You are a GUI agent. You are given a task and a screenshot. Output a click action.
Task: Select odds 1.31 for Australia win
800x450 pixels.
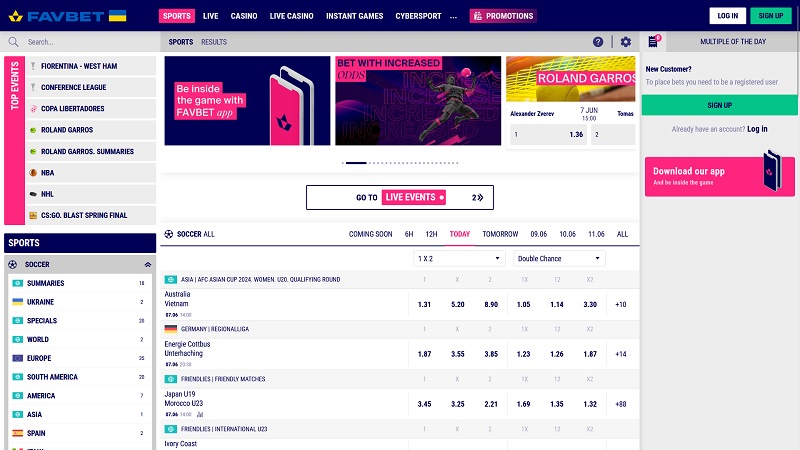point(424,304)
